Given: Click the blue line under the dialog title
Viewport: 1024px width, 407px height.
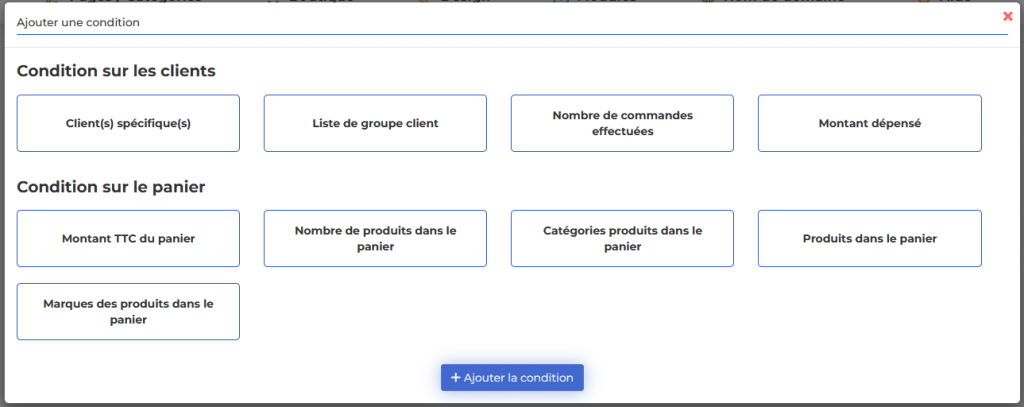Looking at the screenshot, I should 512,34.
